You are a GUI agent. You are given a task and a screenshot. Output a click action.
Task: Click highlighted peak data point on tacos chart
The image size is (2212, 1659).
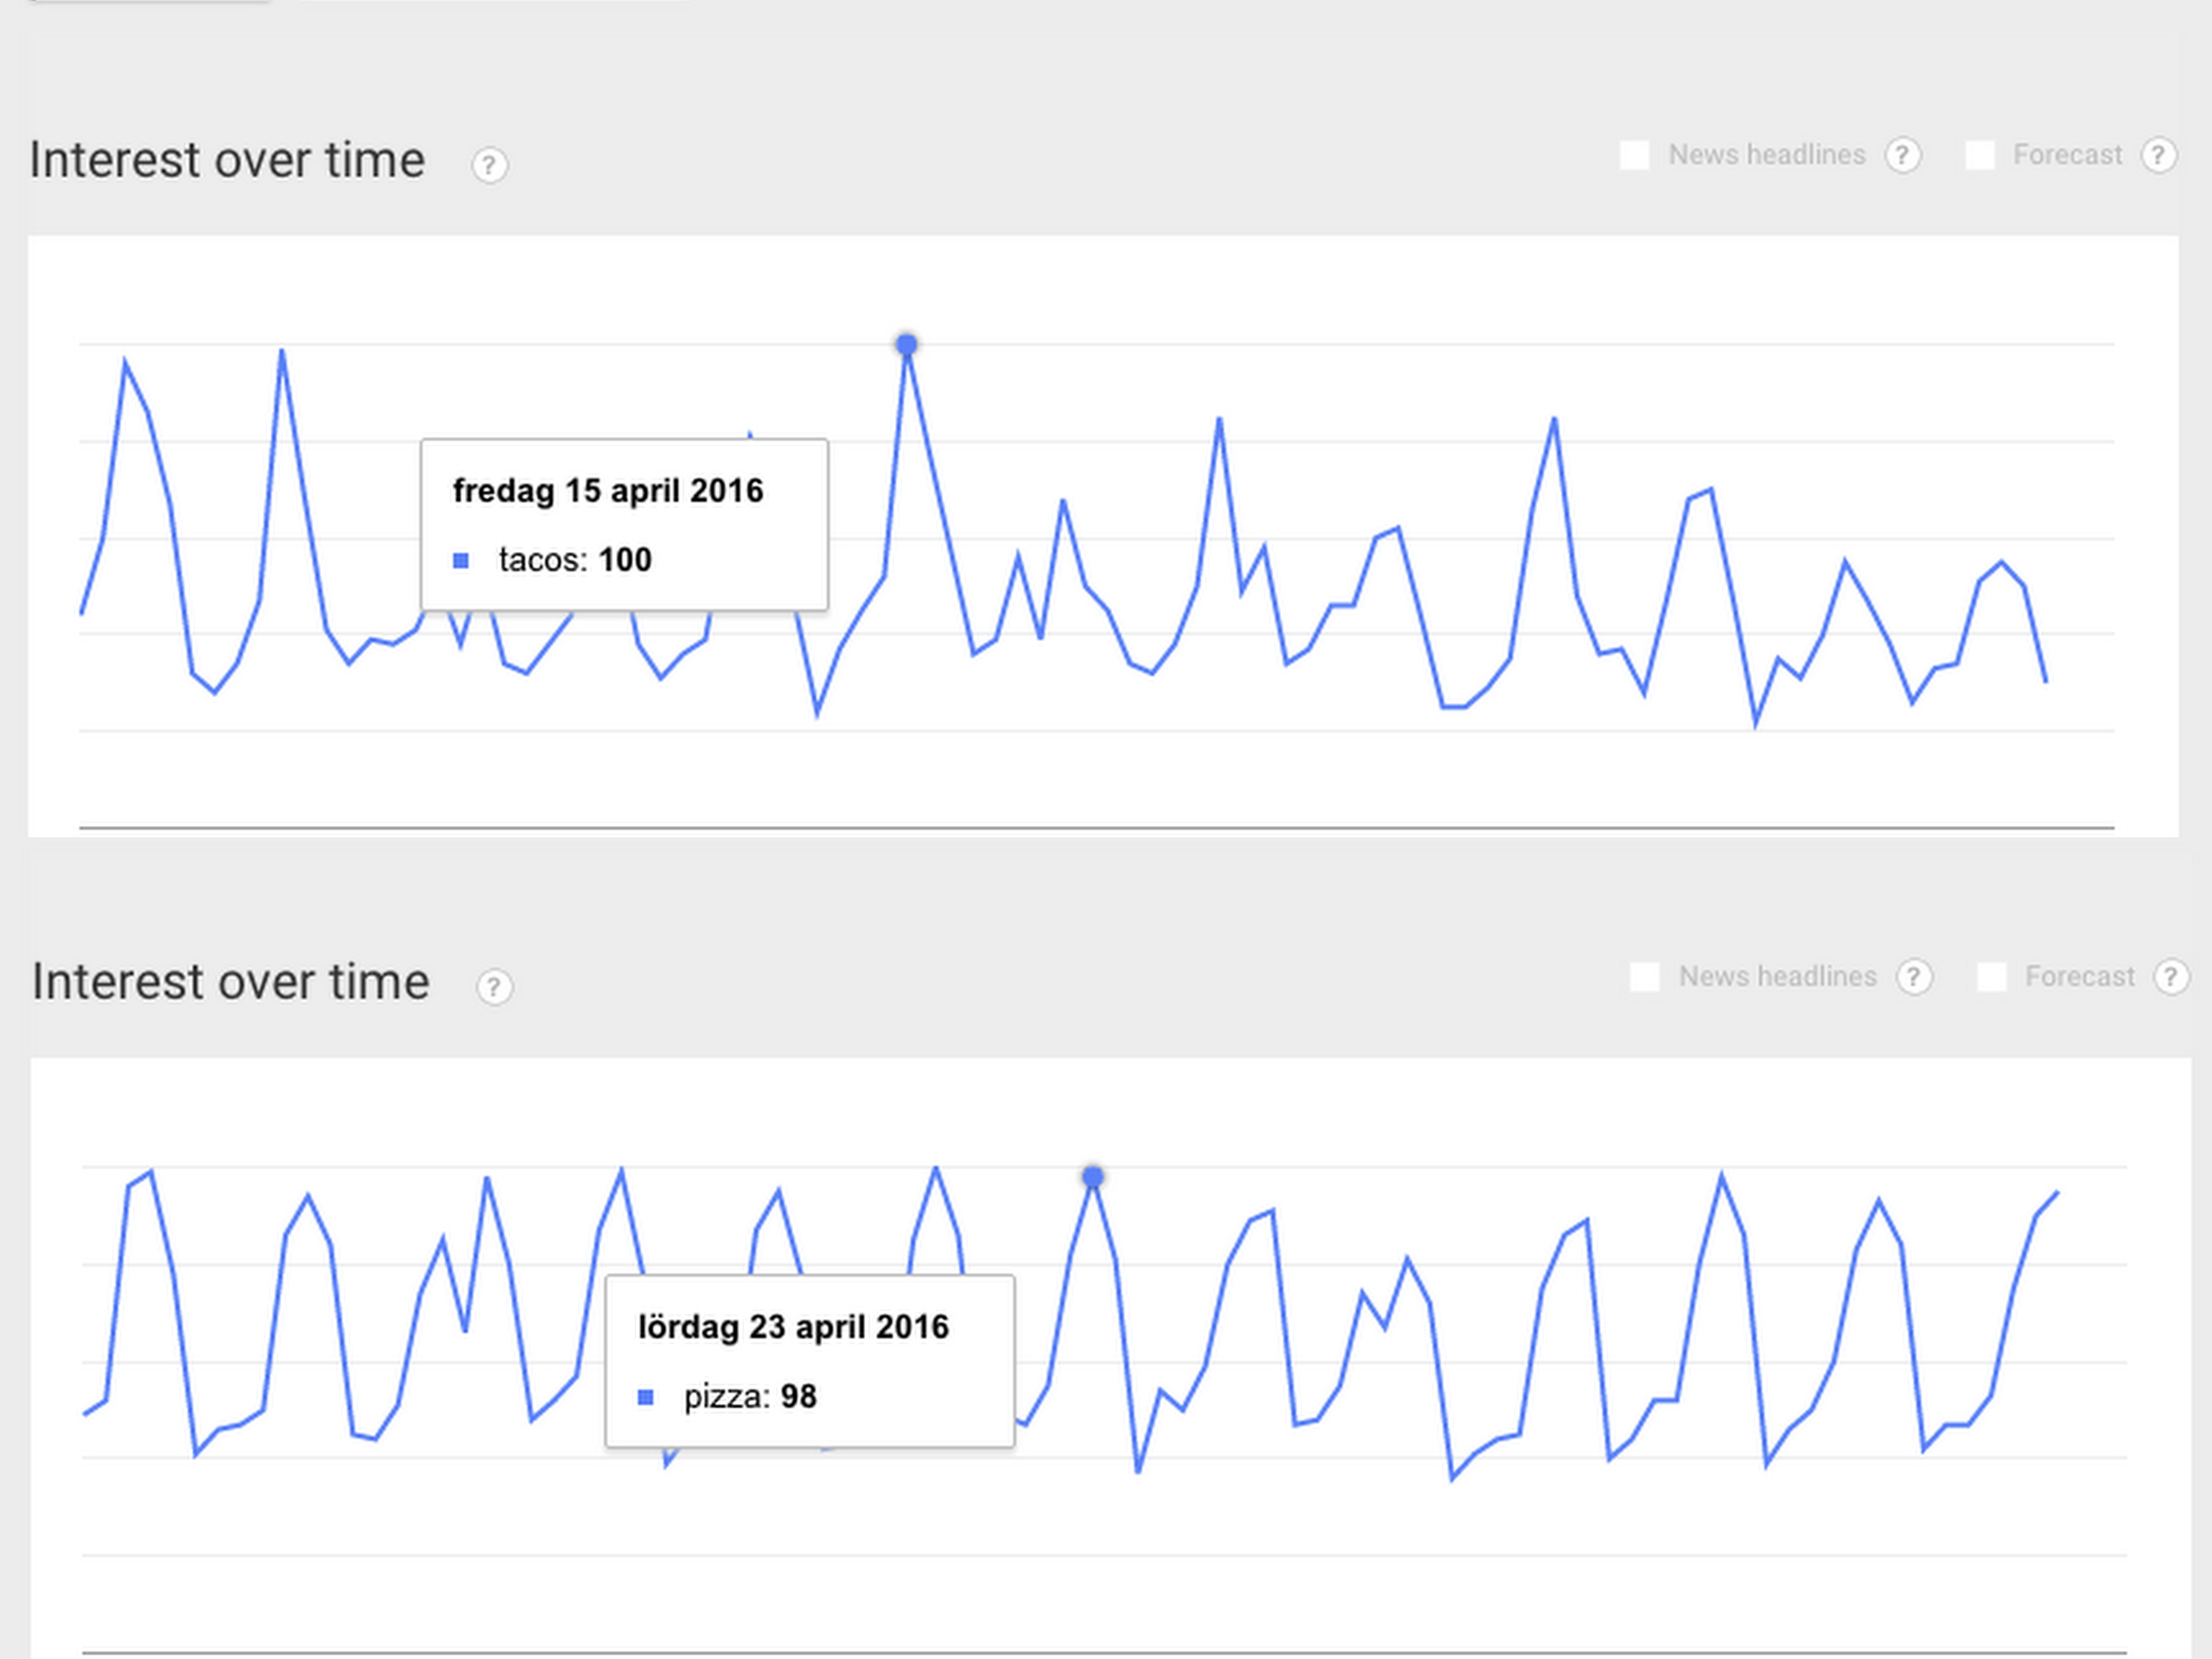click(906, 345)
